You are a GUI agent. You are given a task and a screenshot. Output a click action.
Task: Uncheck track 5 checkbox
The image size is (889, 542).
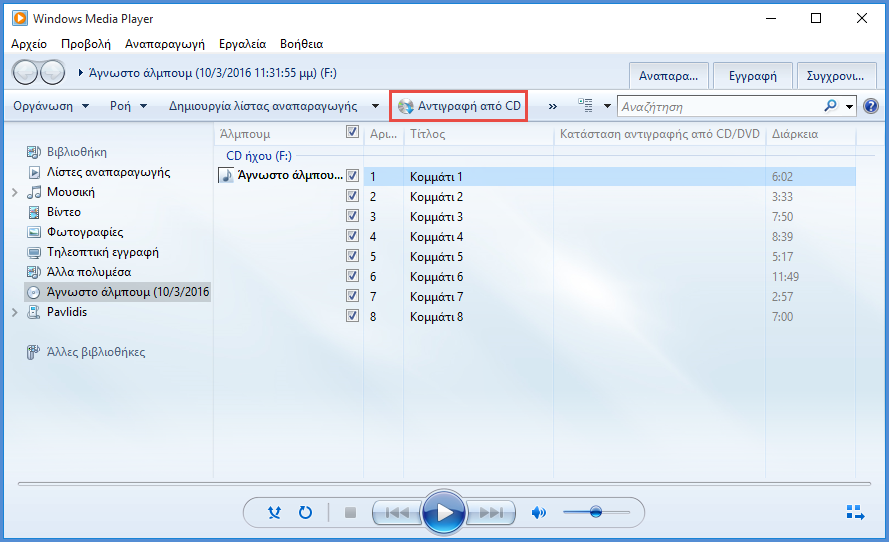[x=352, y=256]
